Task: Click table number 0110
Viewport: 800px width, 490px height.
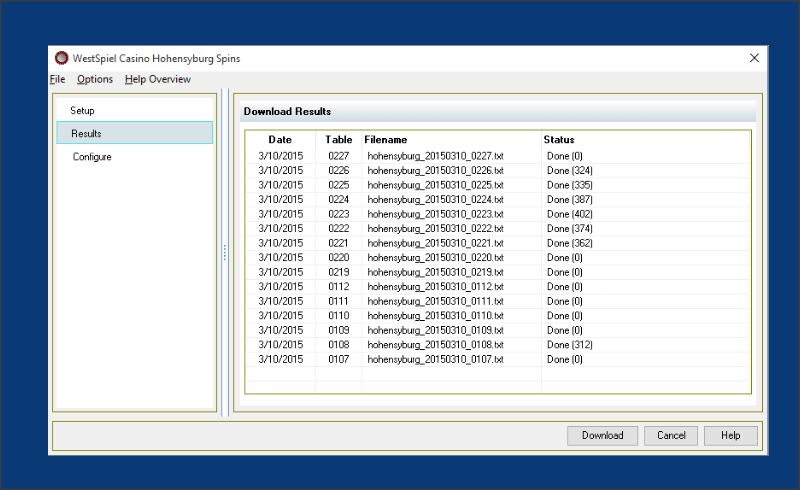Action: click(339, 315)
